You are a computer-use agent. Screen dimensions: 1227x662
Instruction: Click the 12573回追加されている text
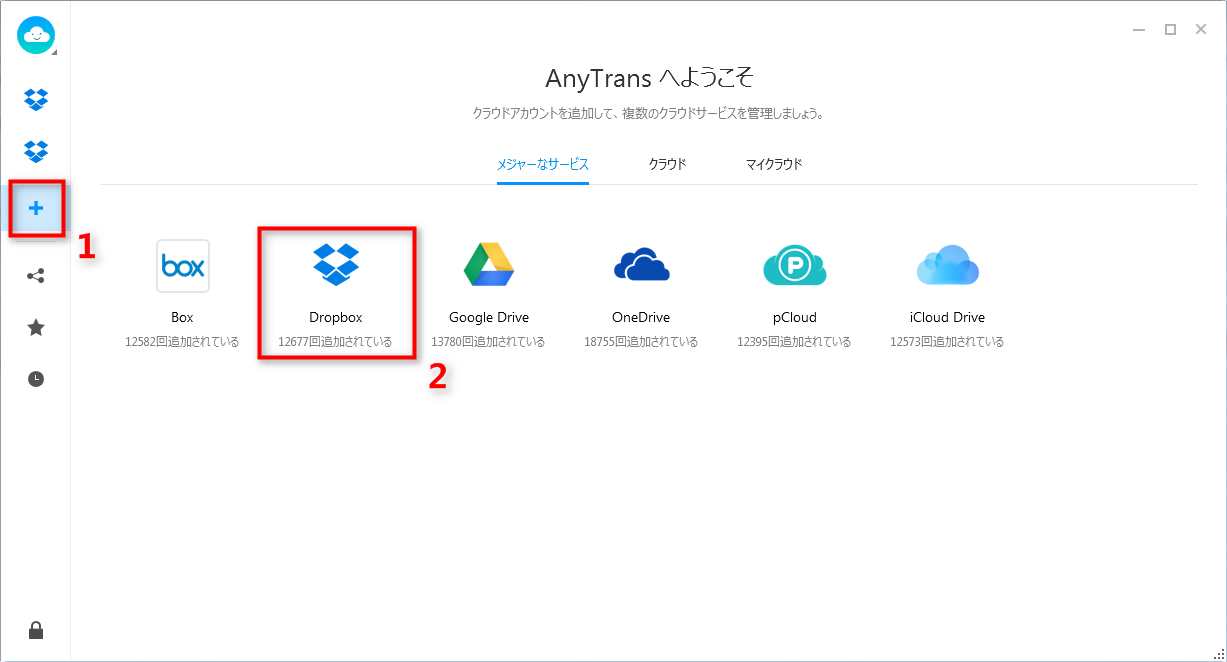tap(947, 342)
